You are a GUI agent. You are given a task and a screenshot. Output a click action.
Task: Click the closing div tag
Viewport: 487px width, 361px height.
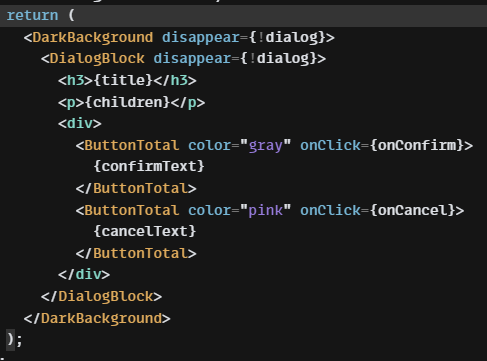tap(84, 275)
